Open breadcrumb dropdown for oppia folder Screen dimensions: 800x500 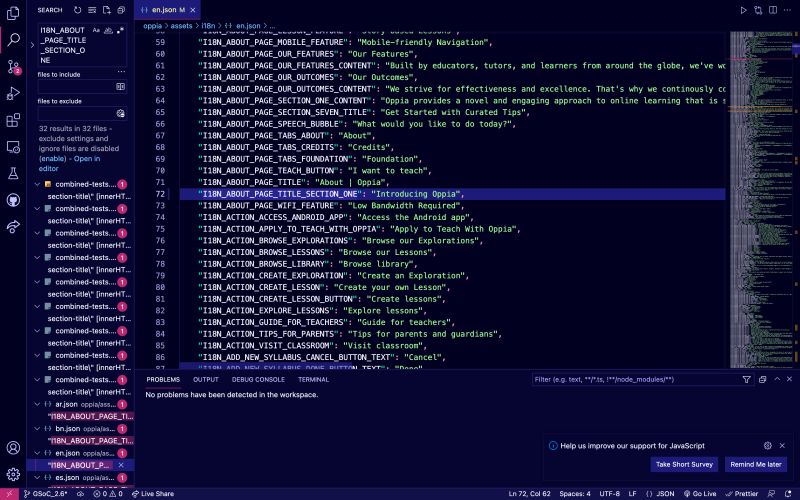coord(152,26)
